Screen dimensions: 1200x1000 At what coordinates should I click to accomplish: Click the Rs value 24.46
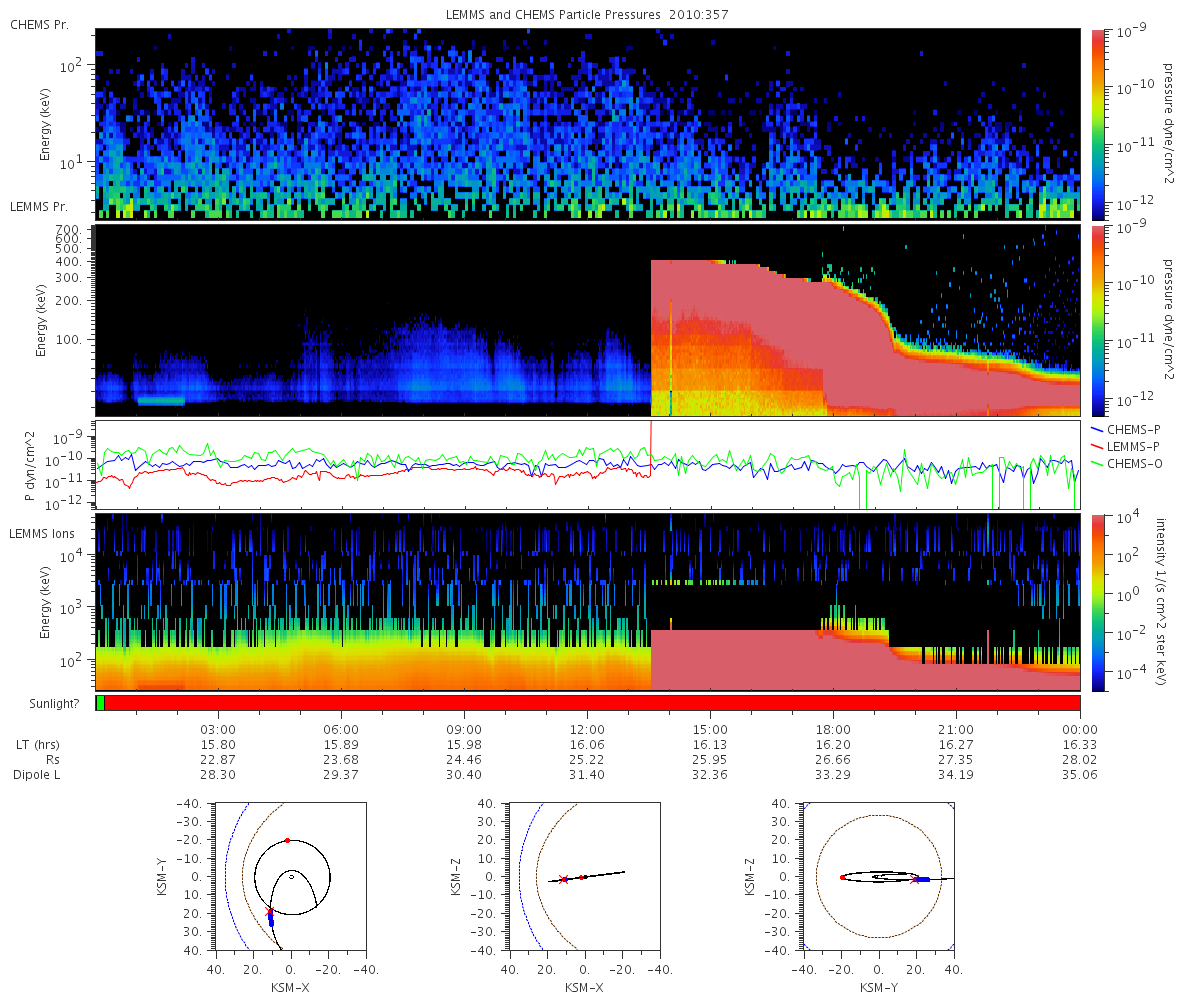pos(464,759)
